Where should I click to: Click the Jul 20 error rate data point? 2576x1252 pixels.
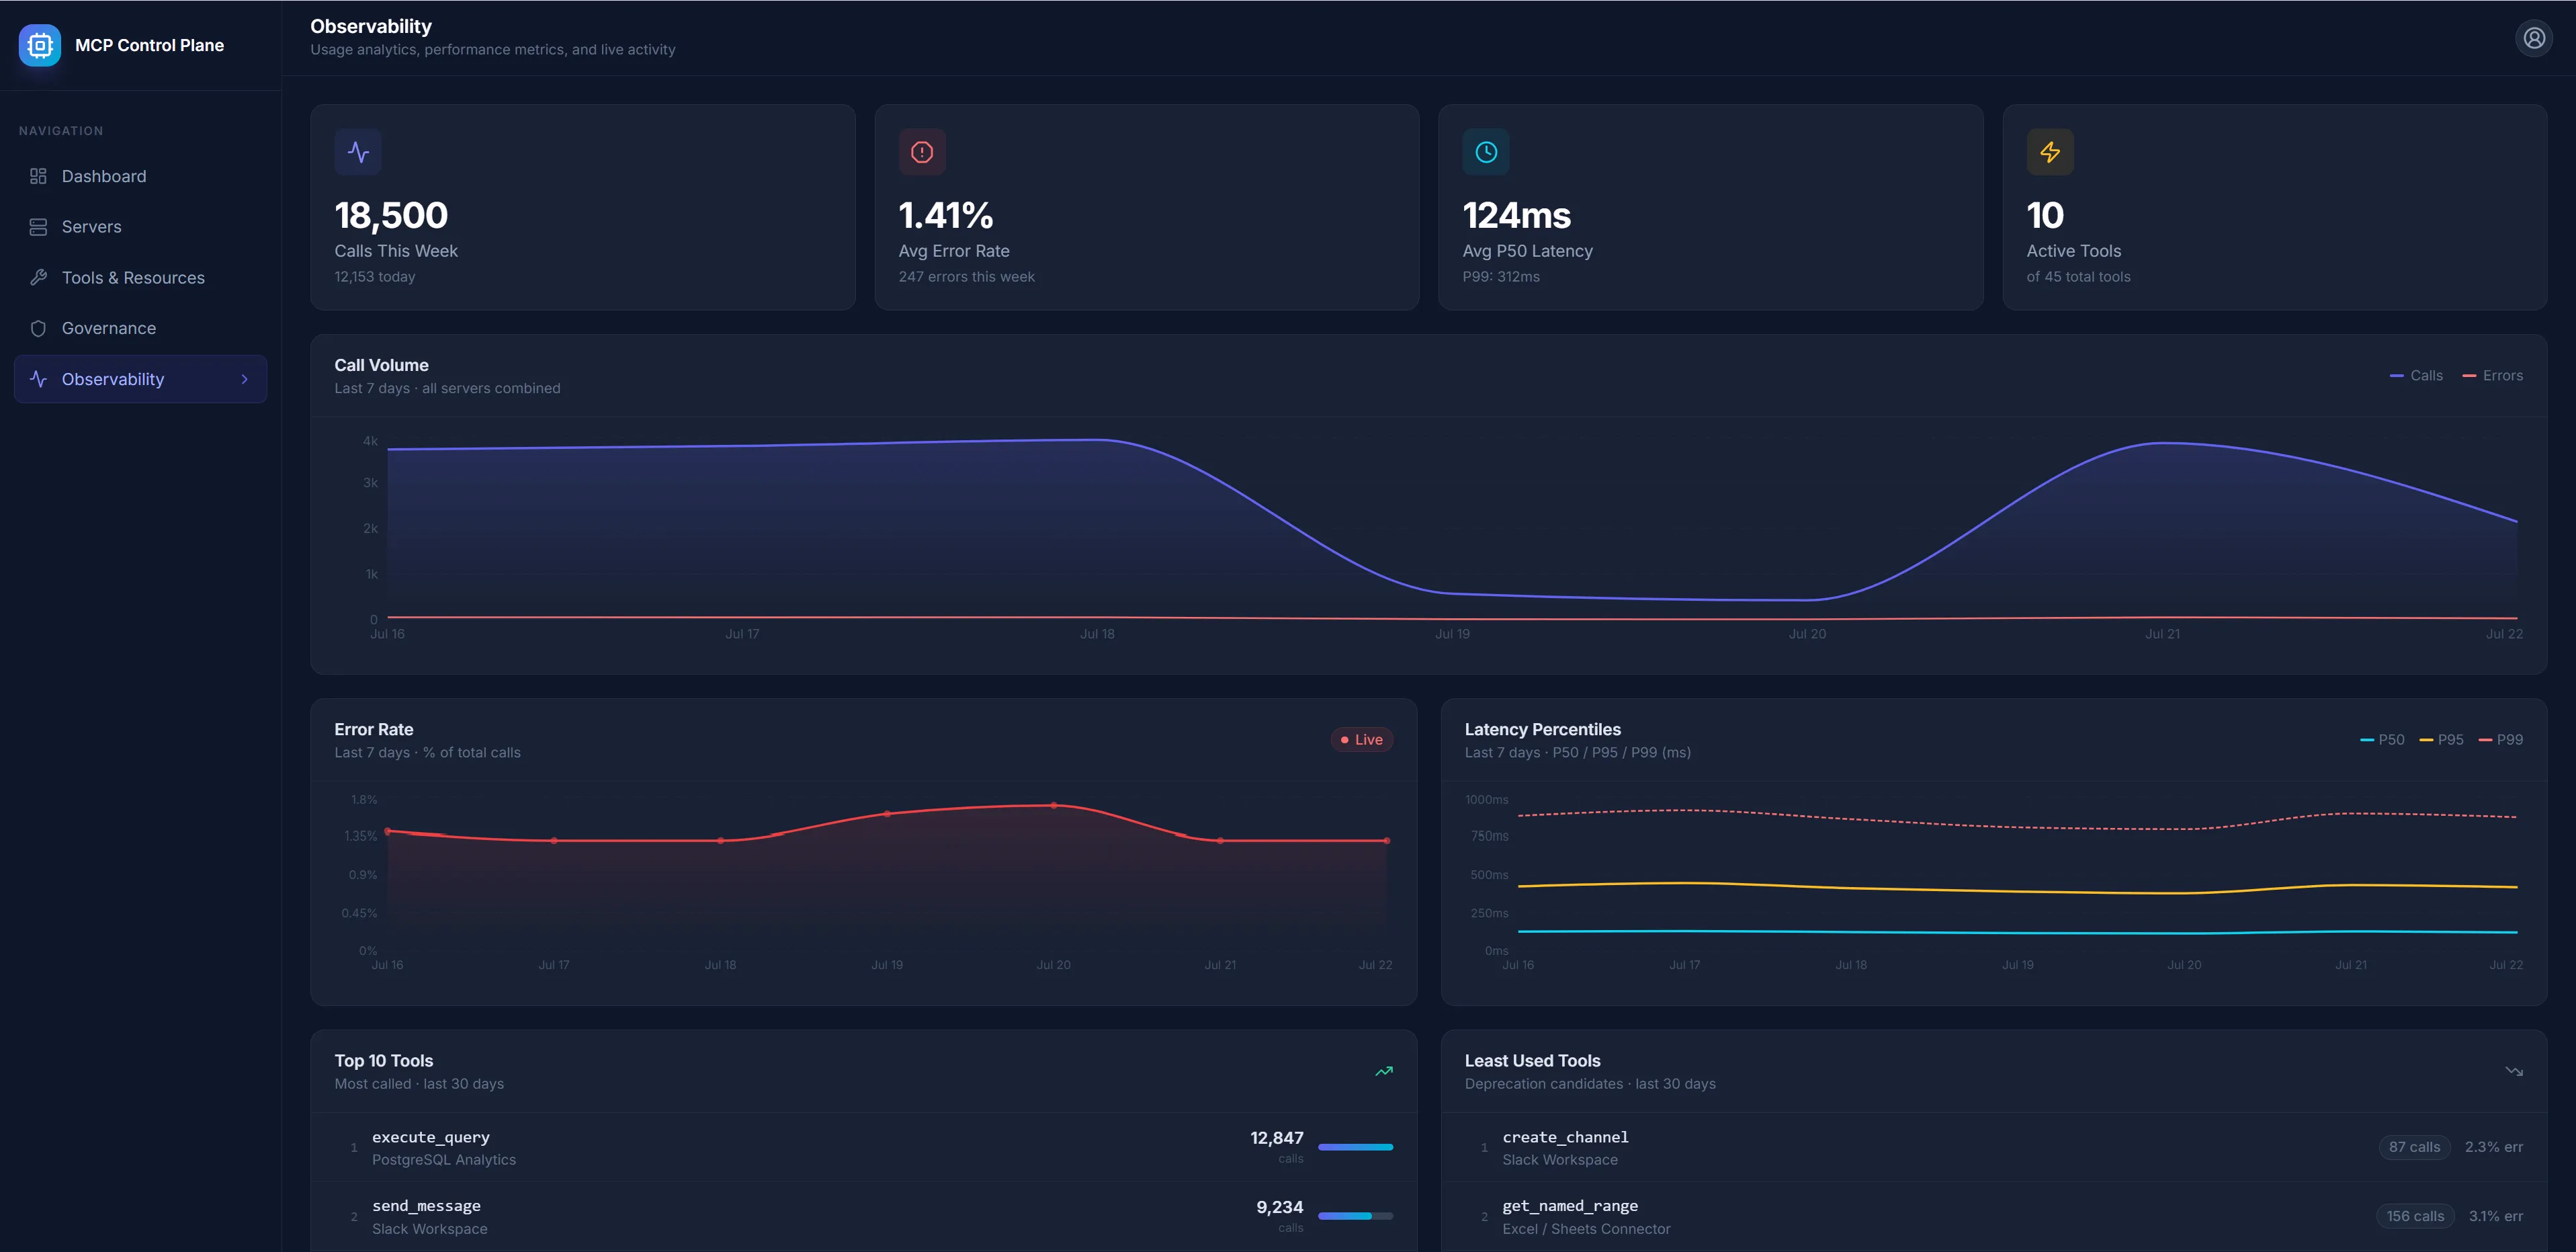click(1053, 805)
